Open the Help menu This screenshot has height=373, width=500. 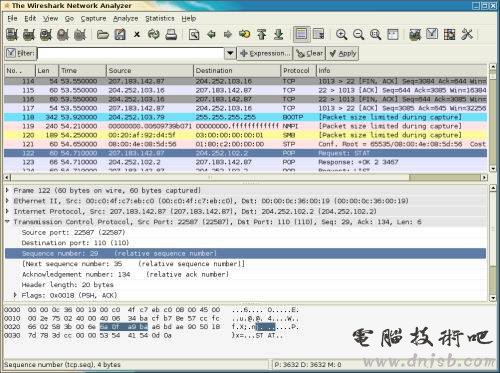(x=188, y=18)
